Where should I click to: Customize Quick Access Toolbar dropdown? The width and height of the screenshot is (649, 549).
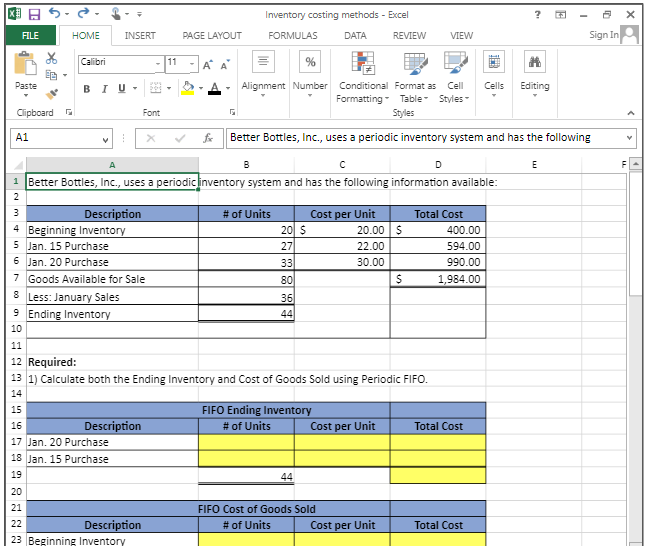point(139,14)
